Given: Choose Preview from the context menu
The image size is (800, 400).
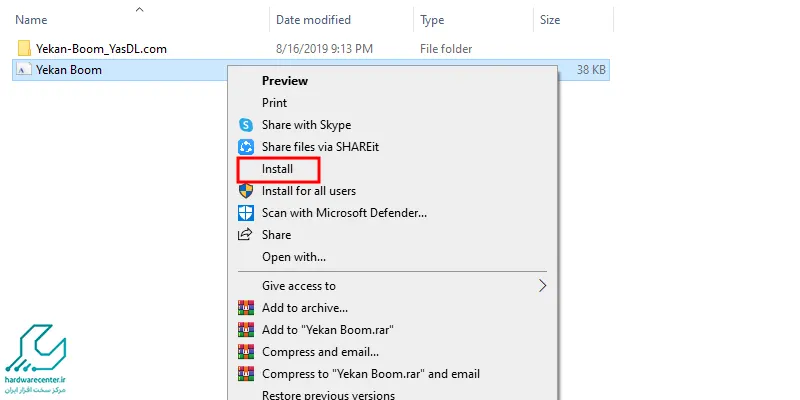Looking at the screenshot, I should [x=285, y=81].
